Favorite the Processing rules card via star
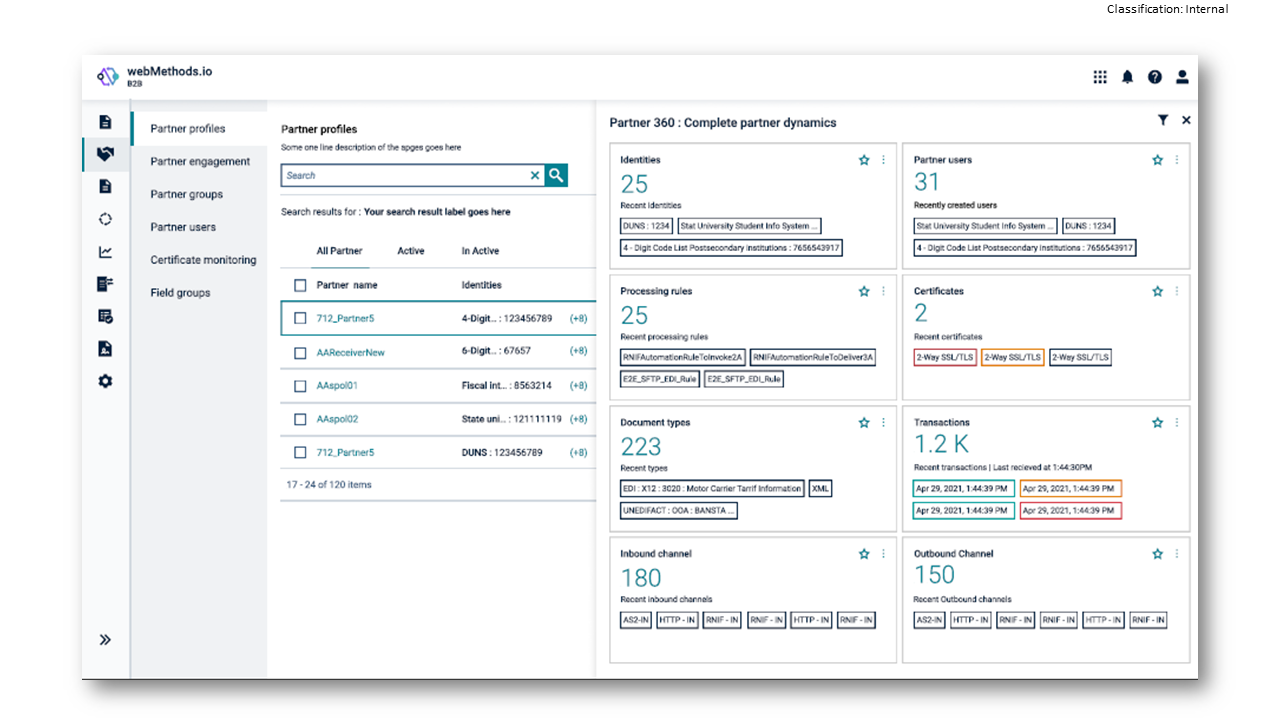The width and height of the screenshot is (1280, 720). point(863,291)
